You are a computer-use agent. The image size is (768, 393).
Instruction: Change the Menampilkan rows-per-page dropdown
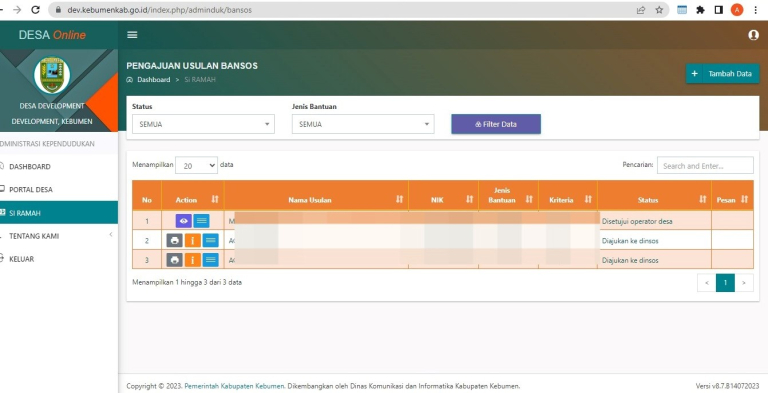pyautogui.click(x=196, y=165)
